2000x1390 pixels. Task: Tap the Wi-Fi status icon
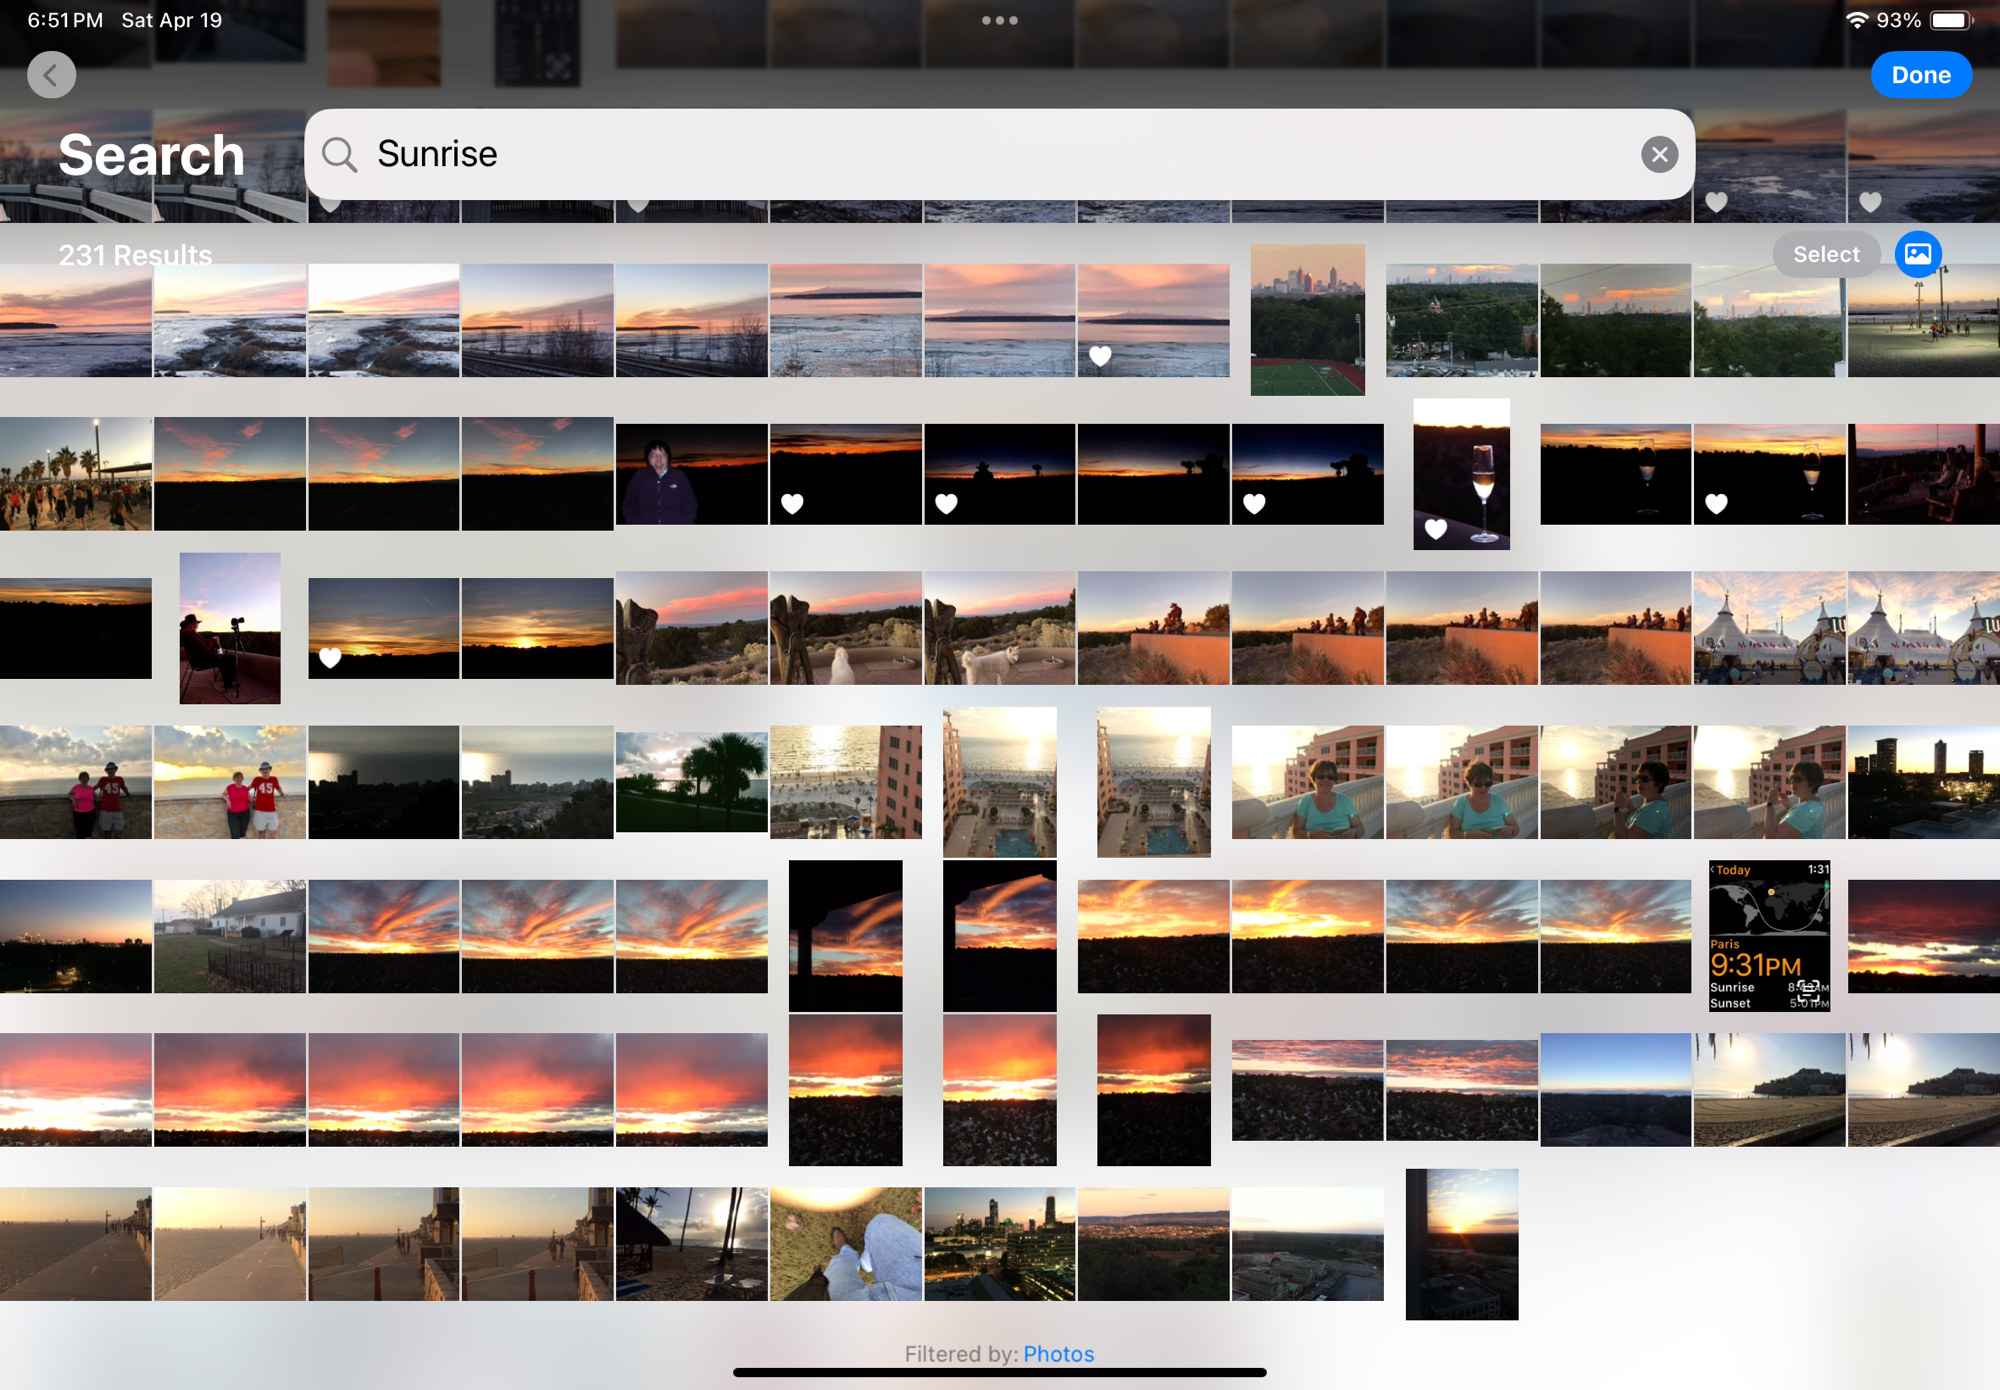pyautogui.click(x=1856, y=20)
